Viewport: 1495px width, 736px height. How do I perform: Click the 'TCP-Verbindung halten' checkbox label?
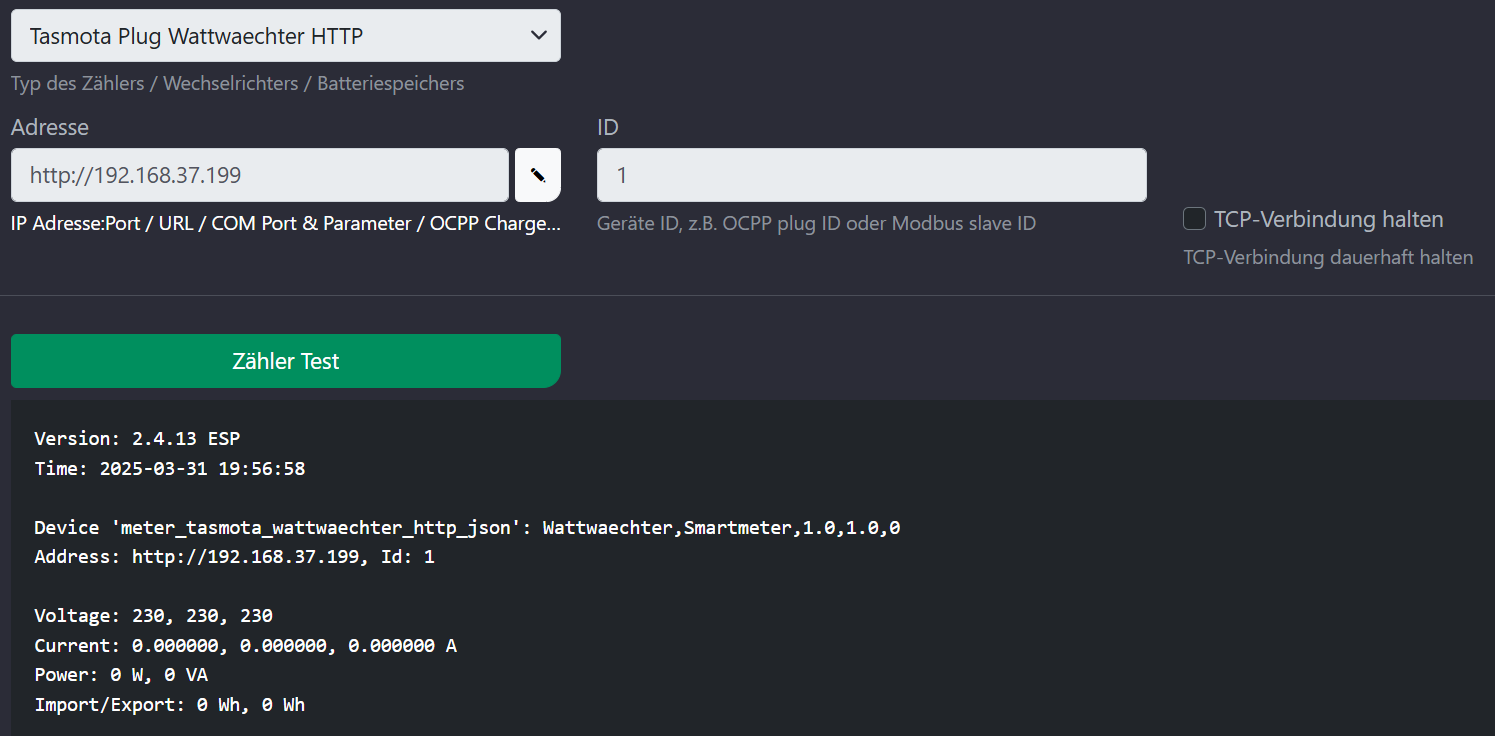pos(1329,219)
